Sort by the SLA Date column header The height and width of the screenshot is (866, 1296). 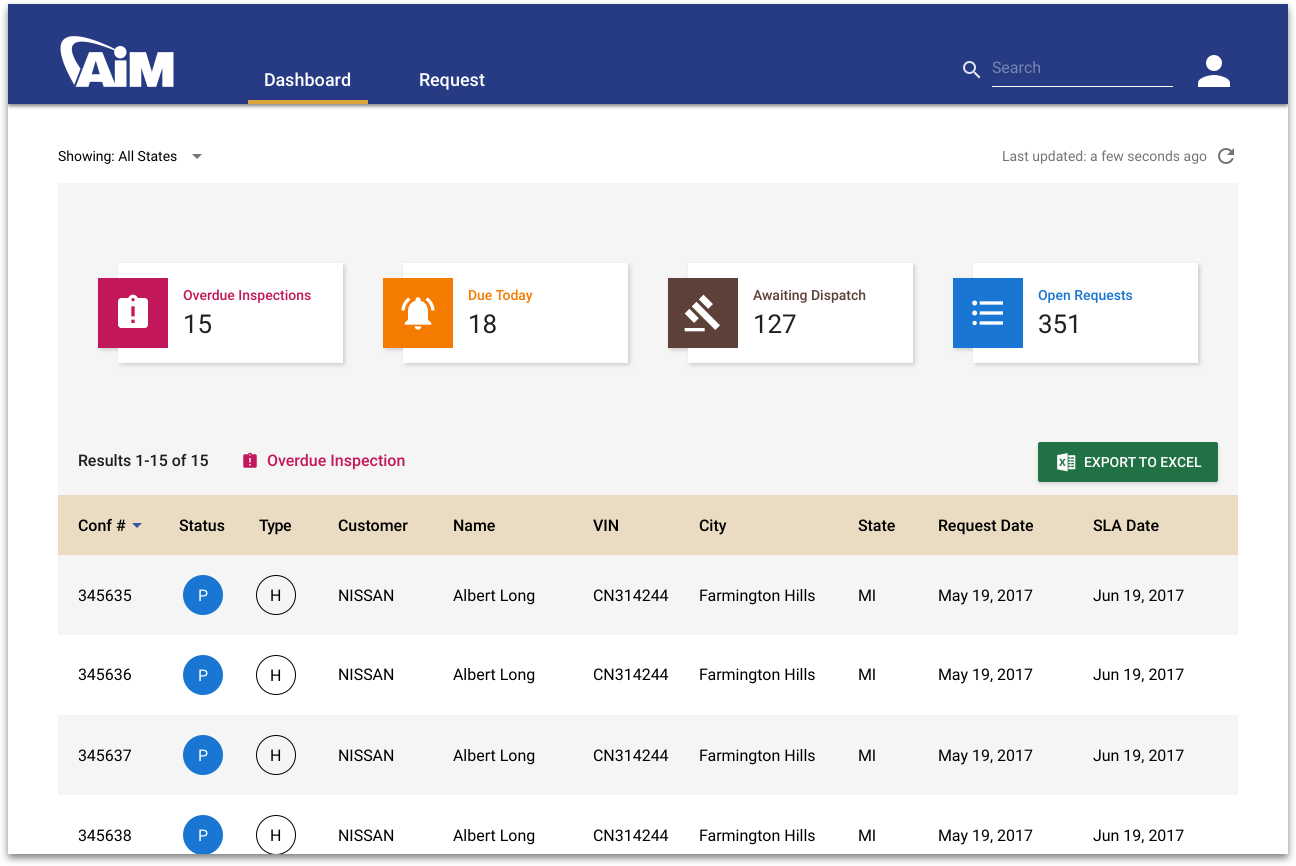pos(1125,525)
